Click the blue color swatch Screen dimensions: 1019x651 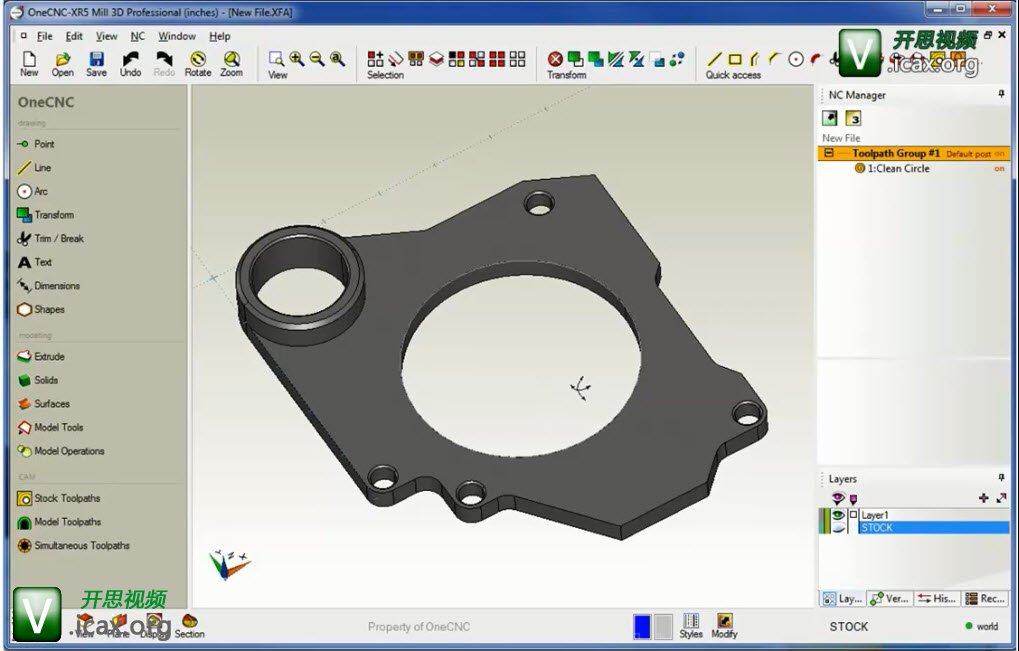pos(641,627)
